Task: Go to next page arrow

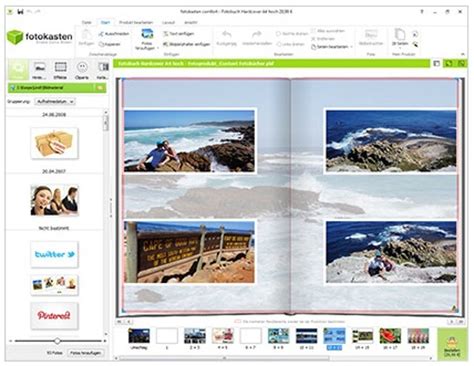Action: (x=451, y=322)
